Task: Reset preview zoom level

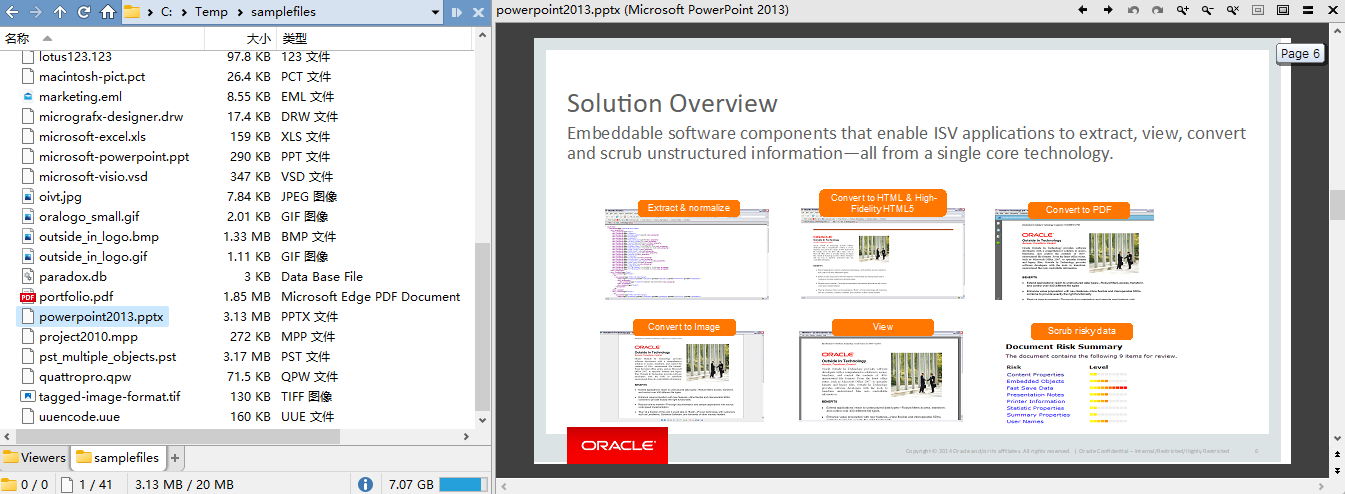Action: pos(1233,10)
